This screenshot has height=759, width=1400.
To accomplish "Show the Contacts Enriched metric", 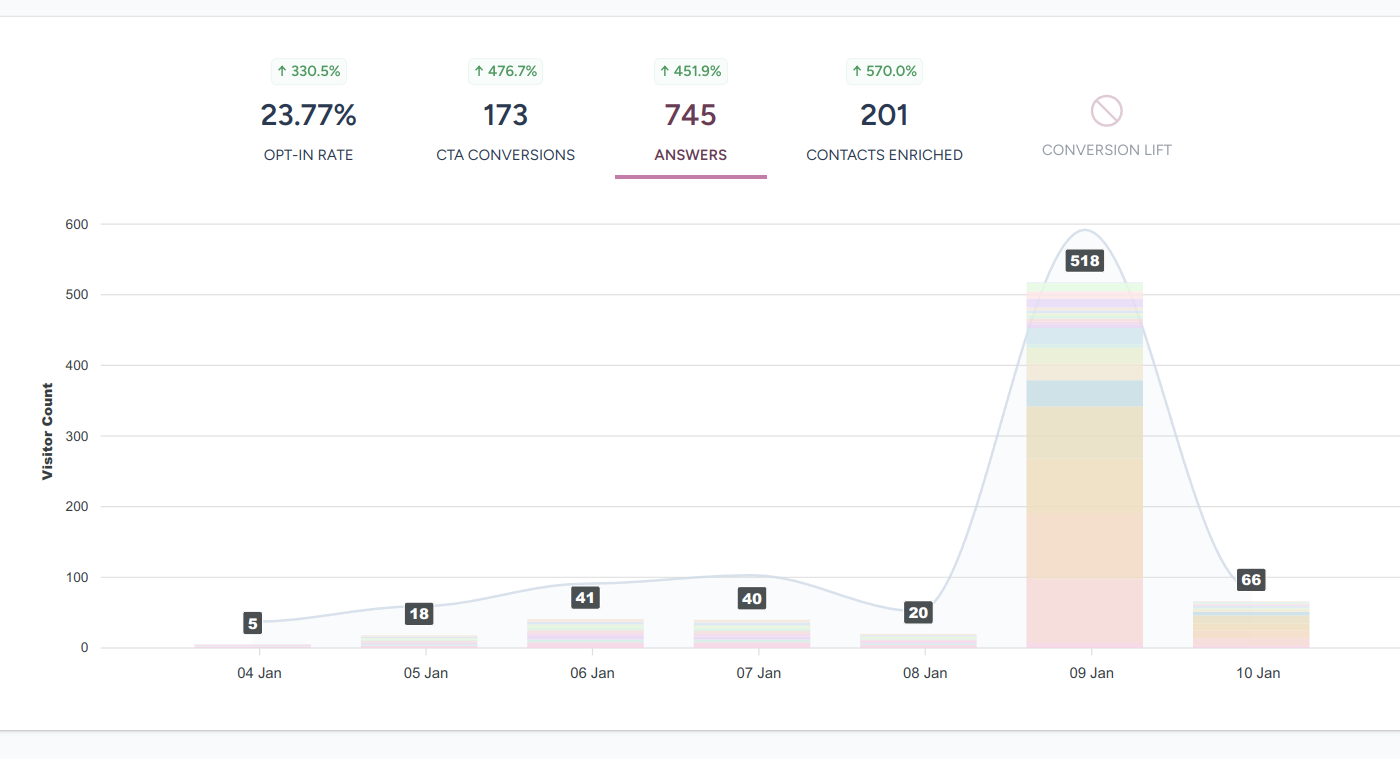I will pyautogui.click(x=884, y=127).
